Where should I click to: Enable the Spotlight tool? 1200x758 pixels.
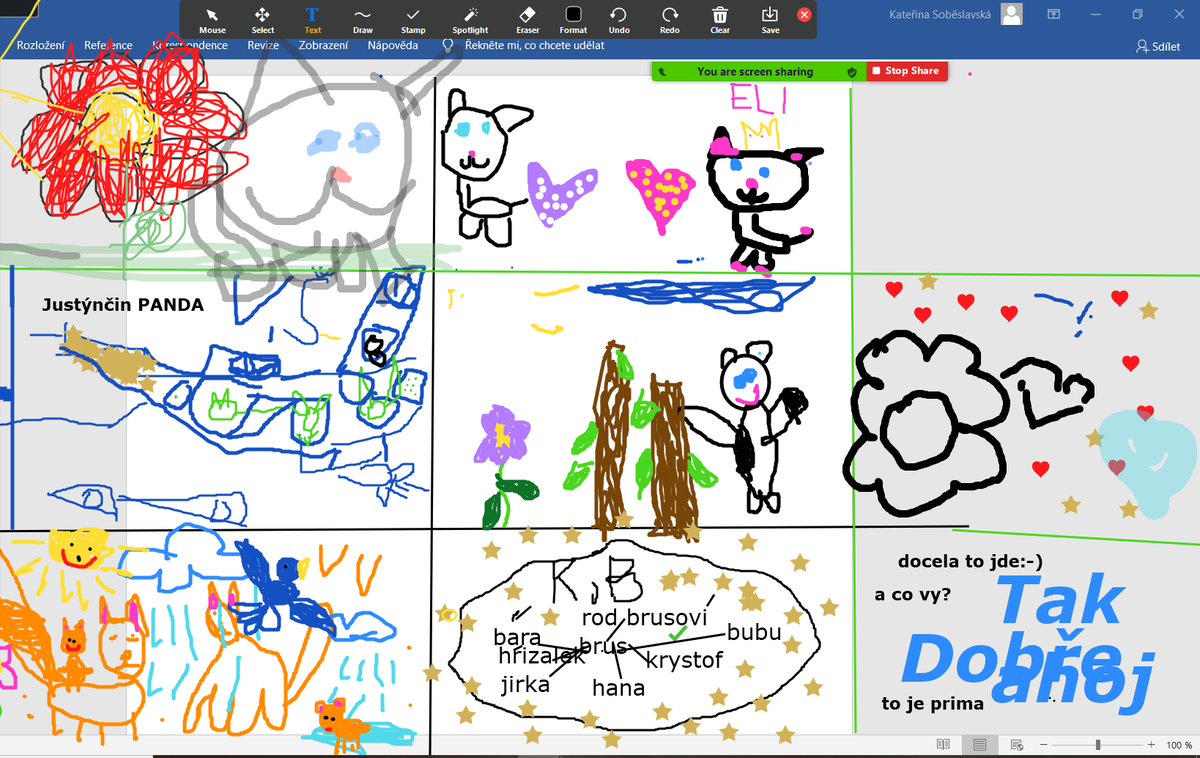[470, 20]
